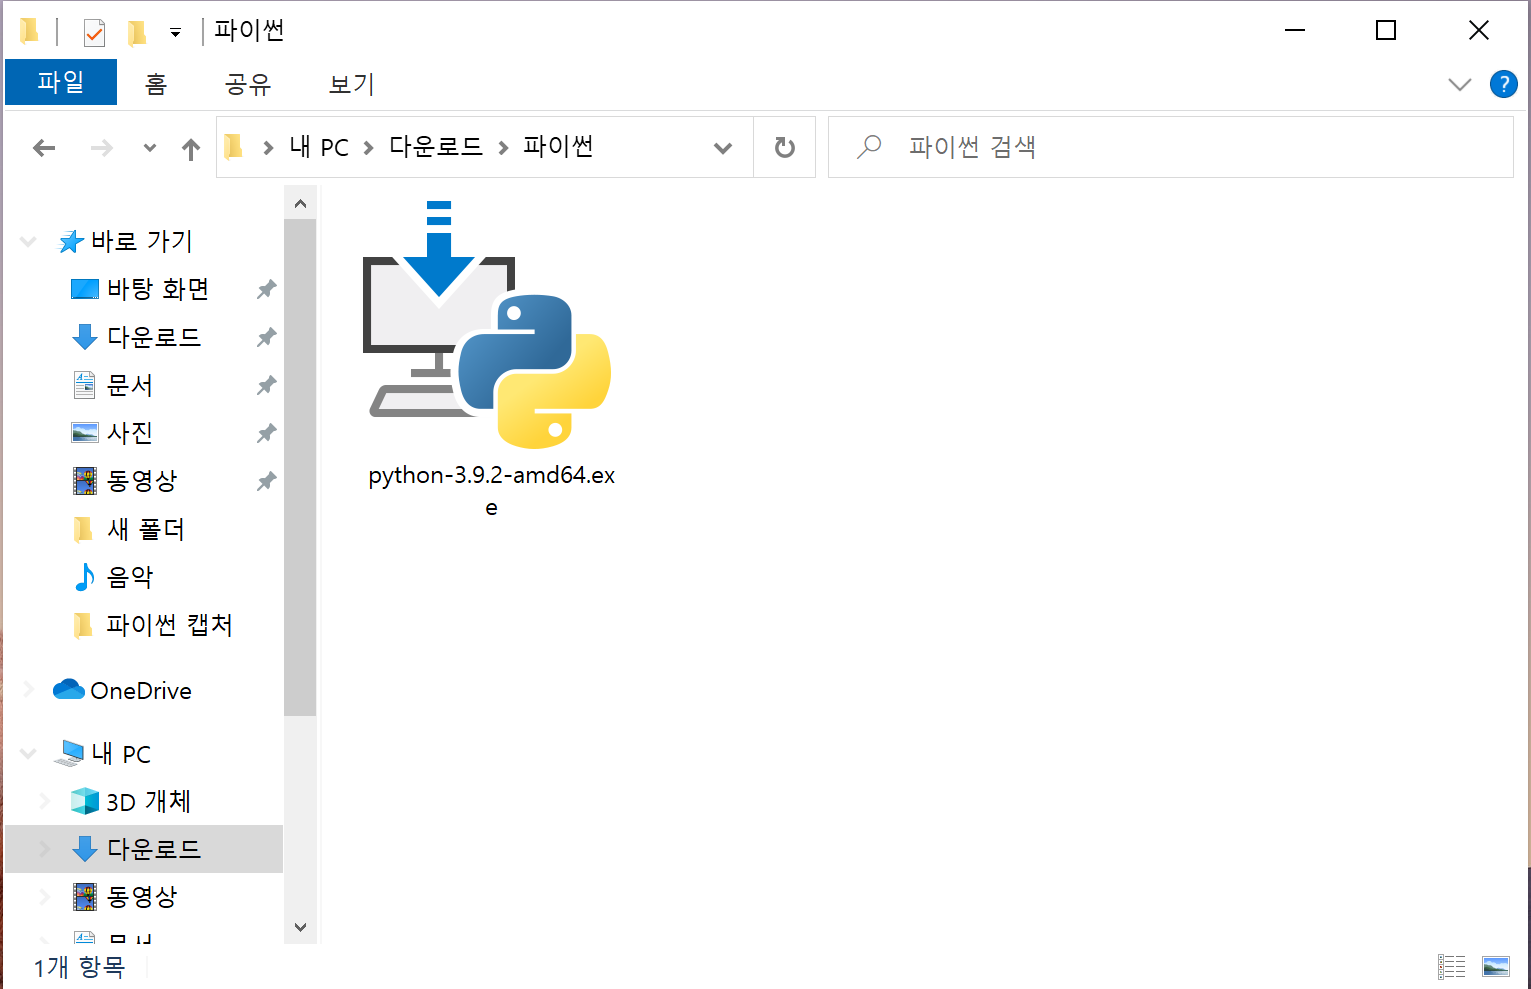Close the 파이썬 Explorer window
This screenshot has width=1531, height=989.
[1479, 31]
